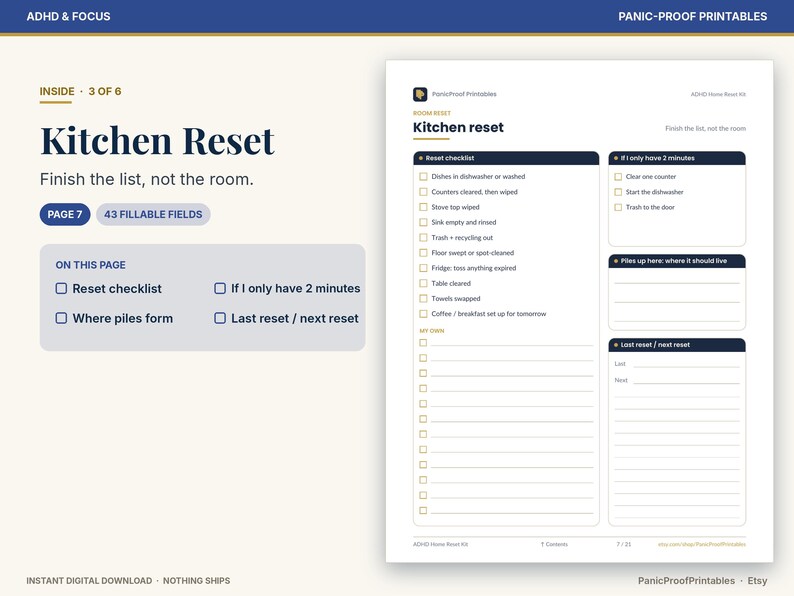This screenshot has height=596, width=794.
Task: Tick Dishes in dishwasher or washed checkbox
Action: [x=423, y=177]
